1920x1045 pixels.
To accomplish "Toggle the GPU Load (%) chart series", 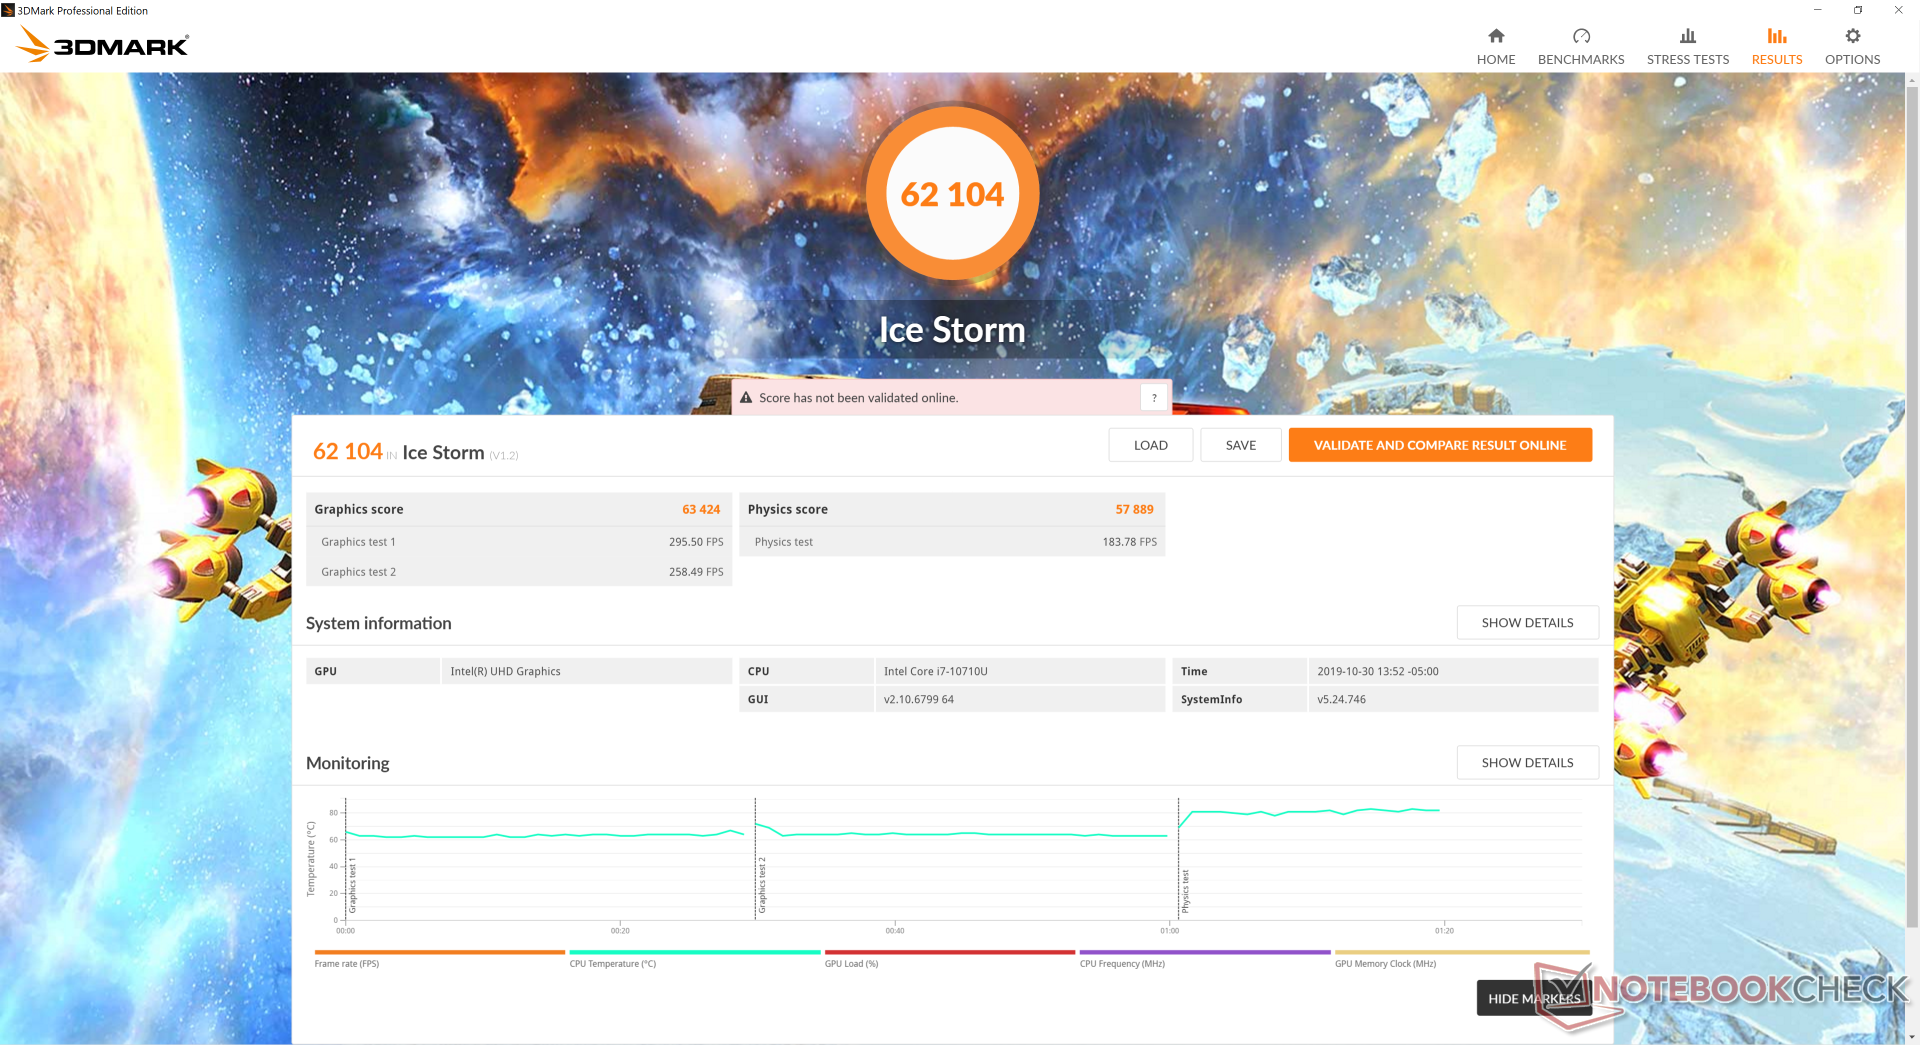I will pos(950,958).
